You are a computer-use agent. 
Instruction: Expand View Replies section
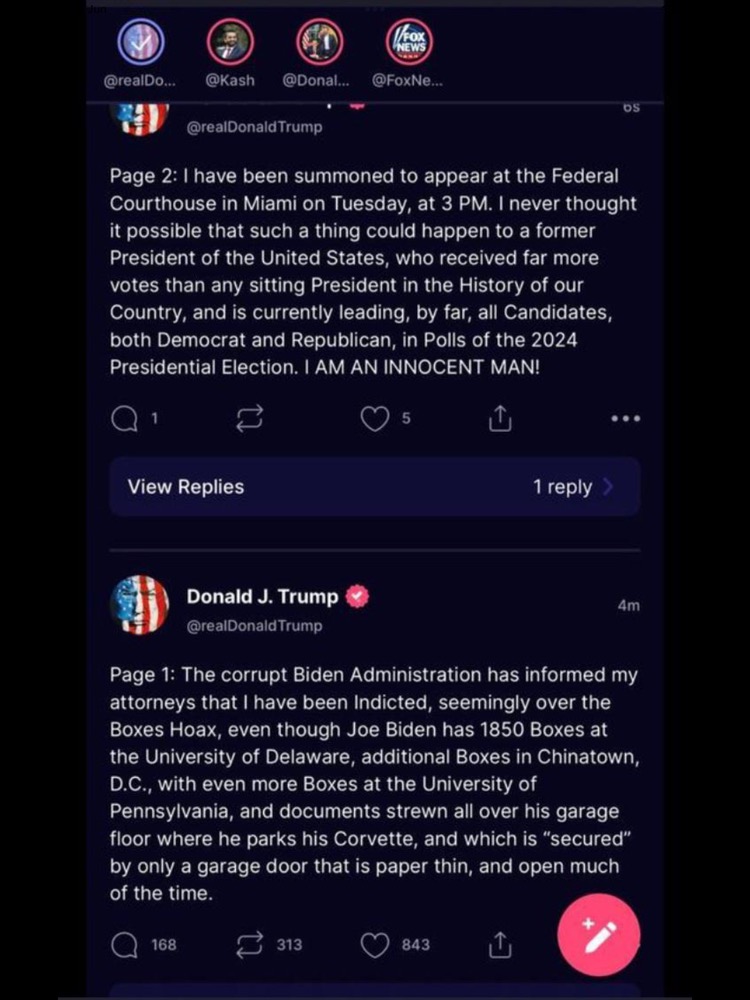186,487
